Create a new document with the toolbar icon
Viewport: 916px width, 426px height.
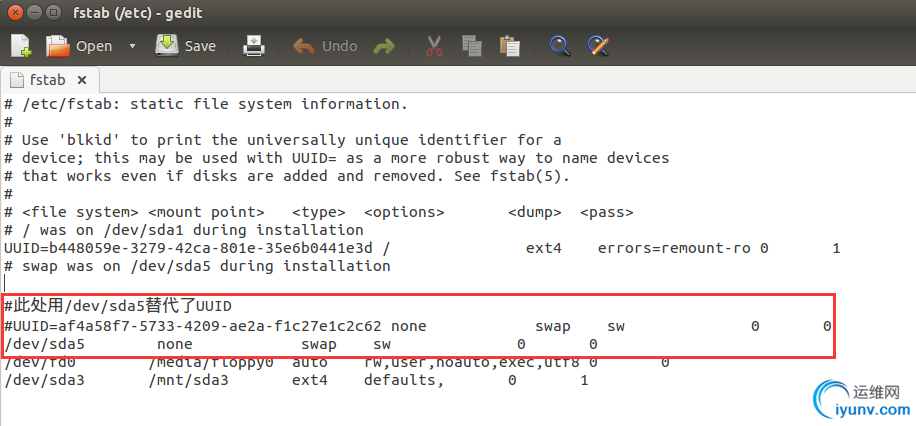[x=21, y=46]
